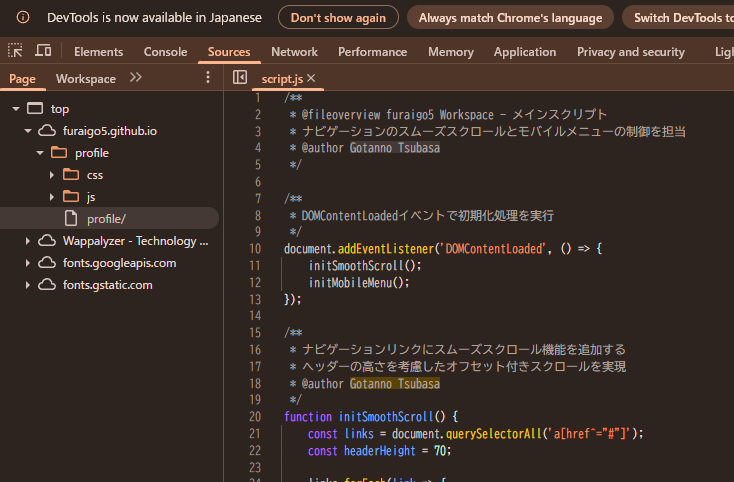Switch to the Network panel tab
The height and width of the screenshot is (482, 734).
(294, 51)
